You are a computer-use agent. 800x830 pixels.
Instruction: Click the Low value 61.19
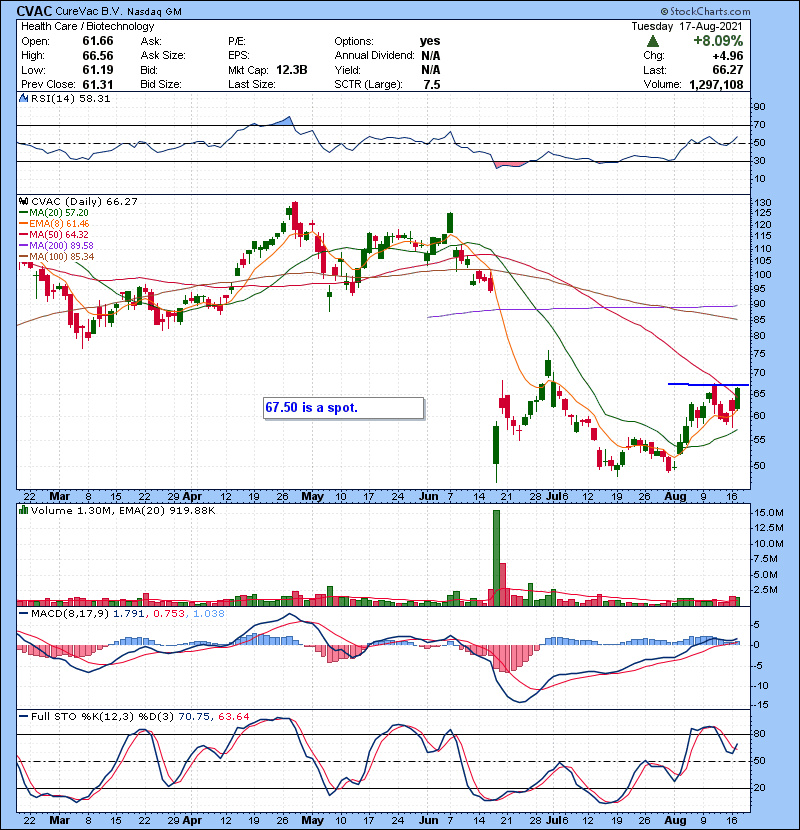tap(98, 70)
